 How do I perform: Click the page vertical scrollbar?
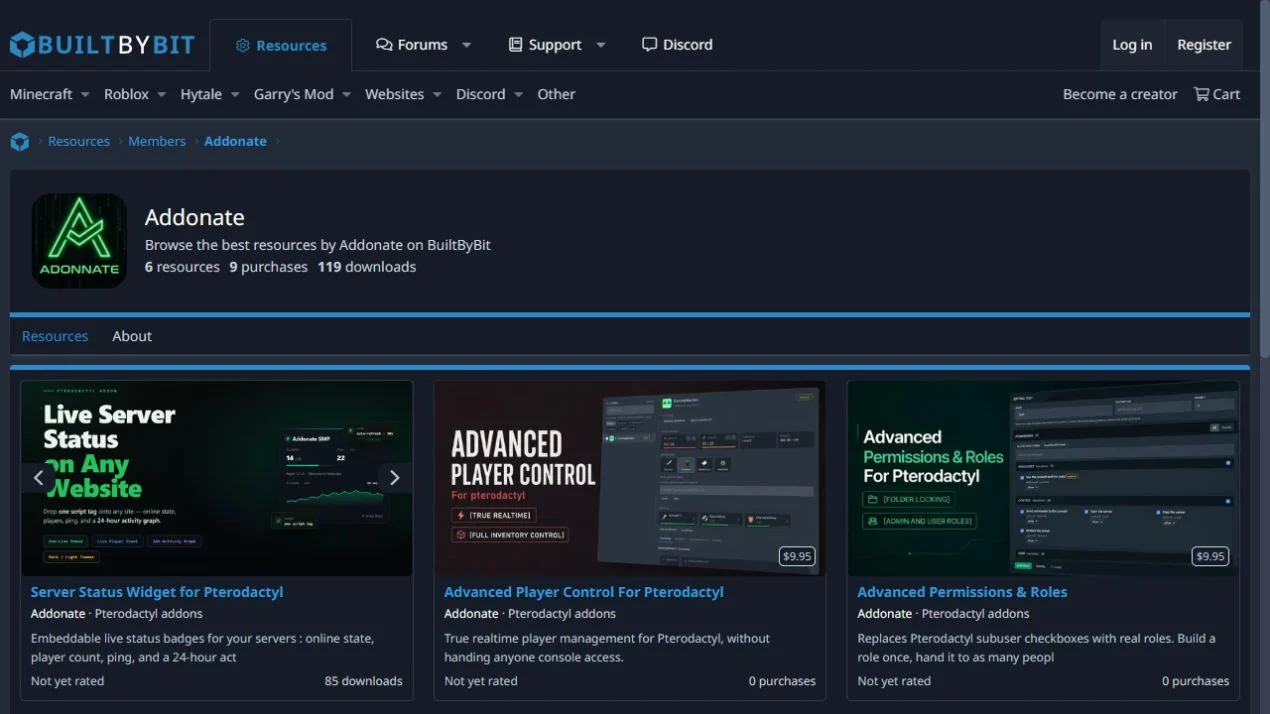coord(1264,180)
